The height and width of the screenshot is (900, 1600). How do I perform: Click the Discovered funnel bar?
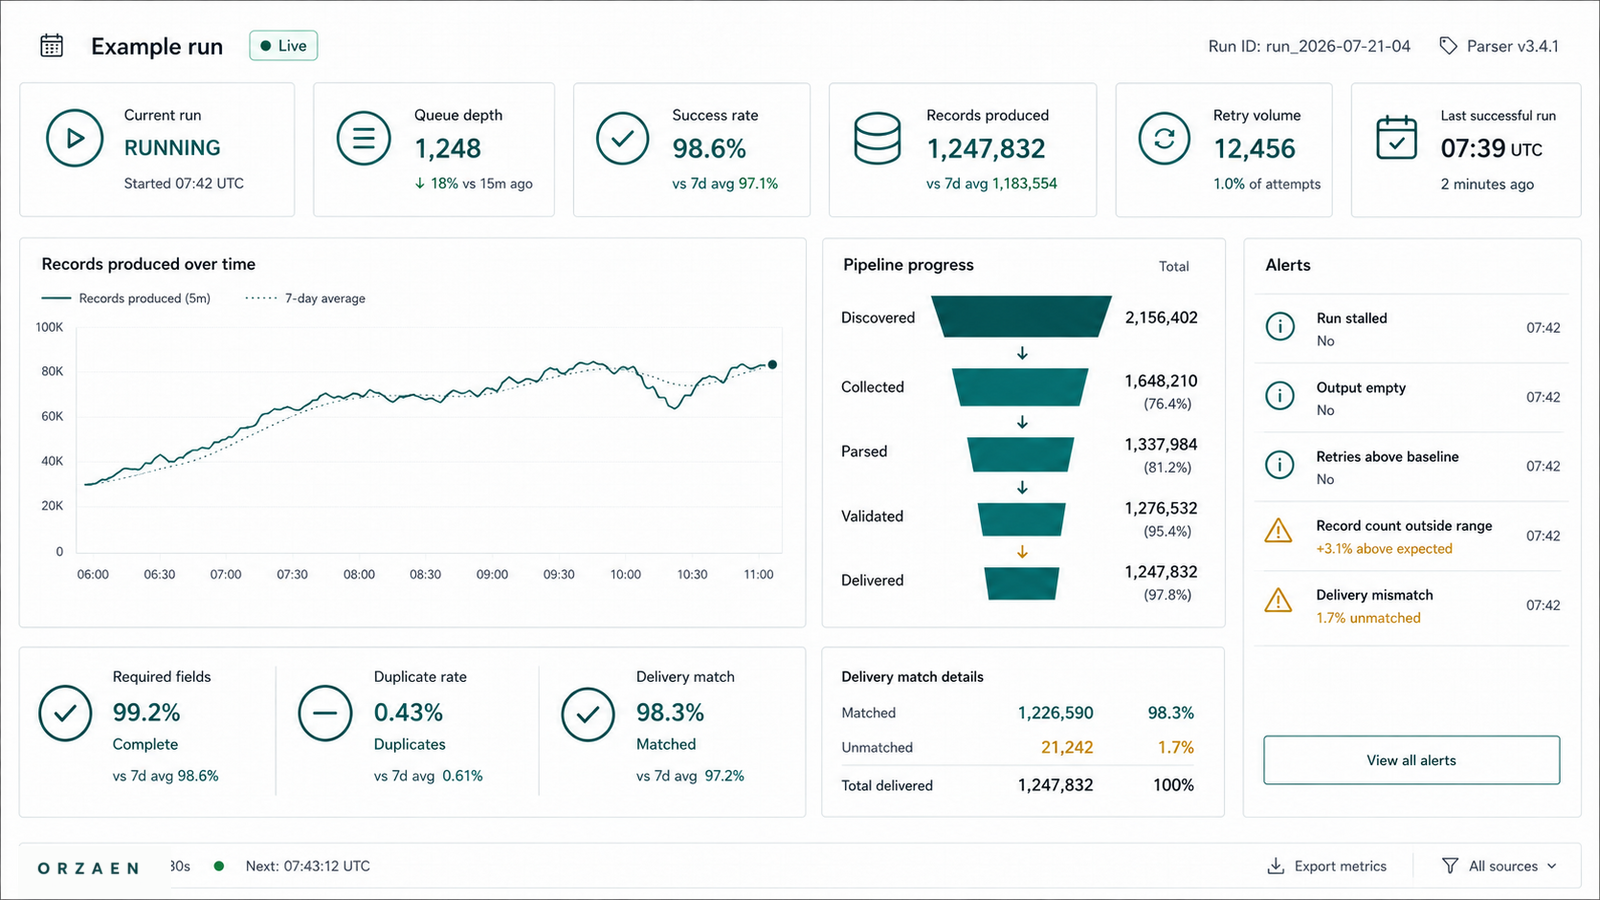click(x=1021, y=316)
